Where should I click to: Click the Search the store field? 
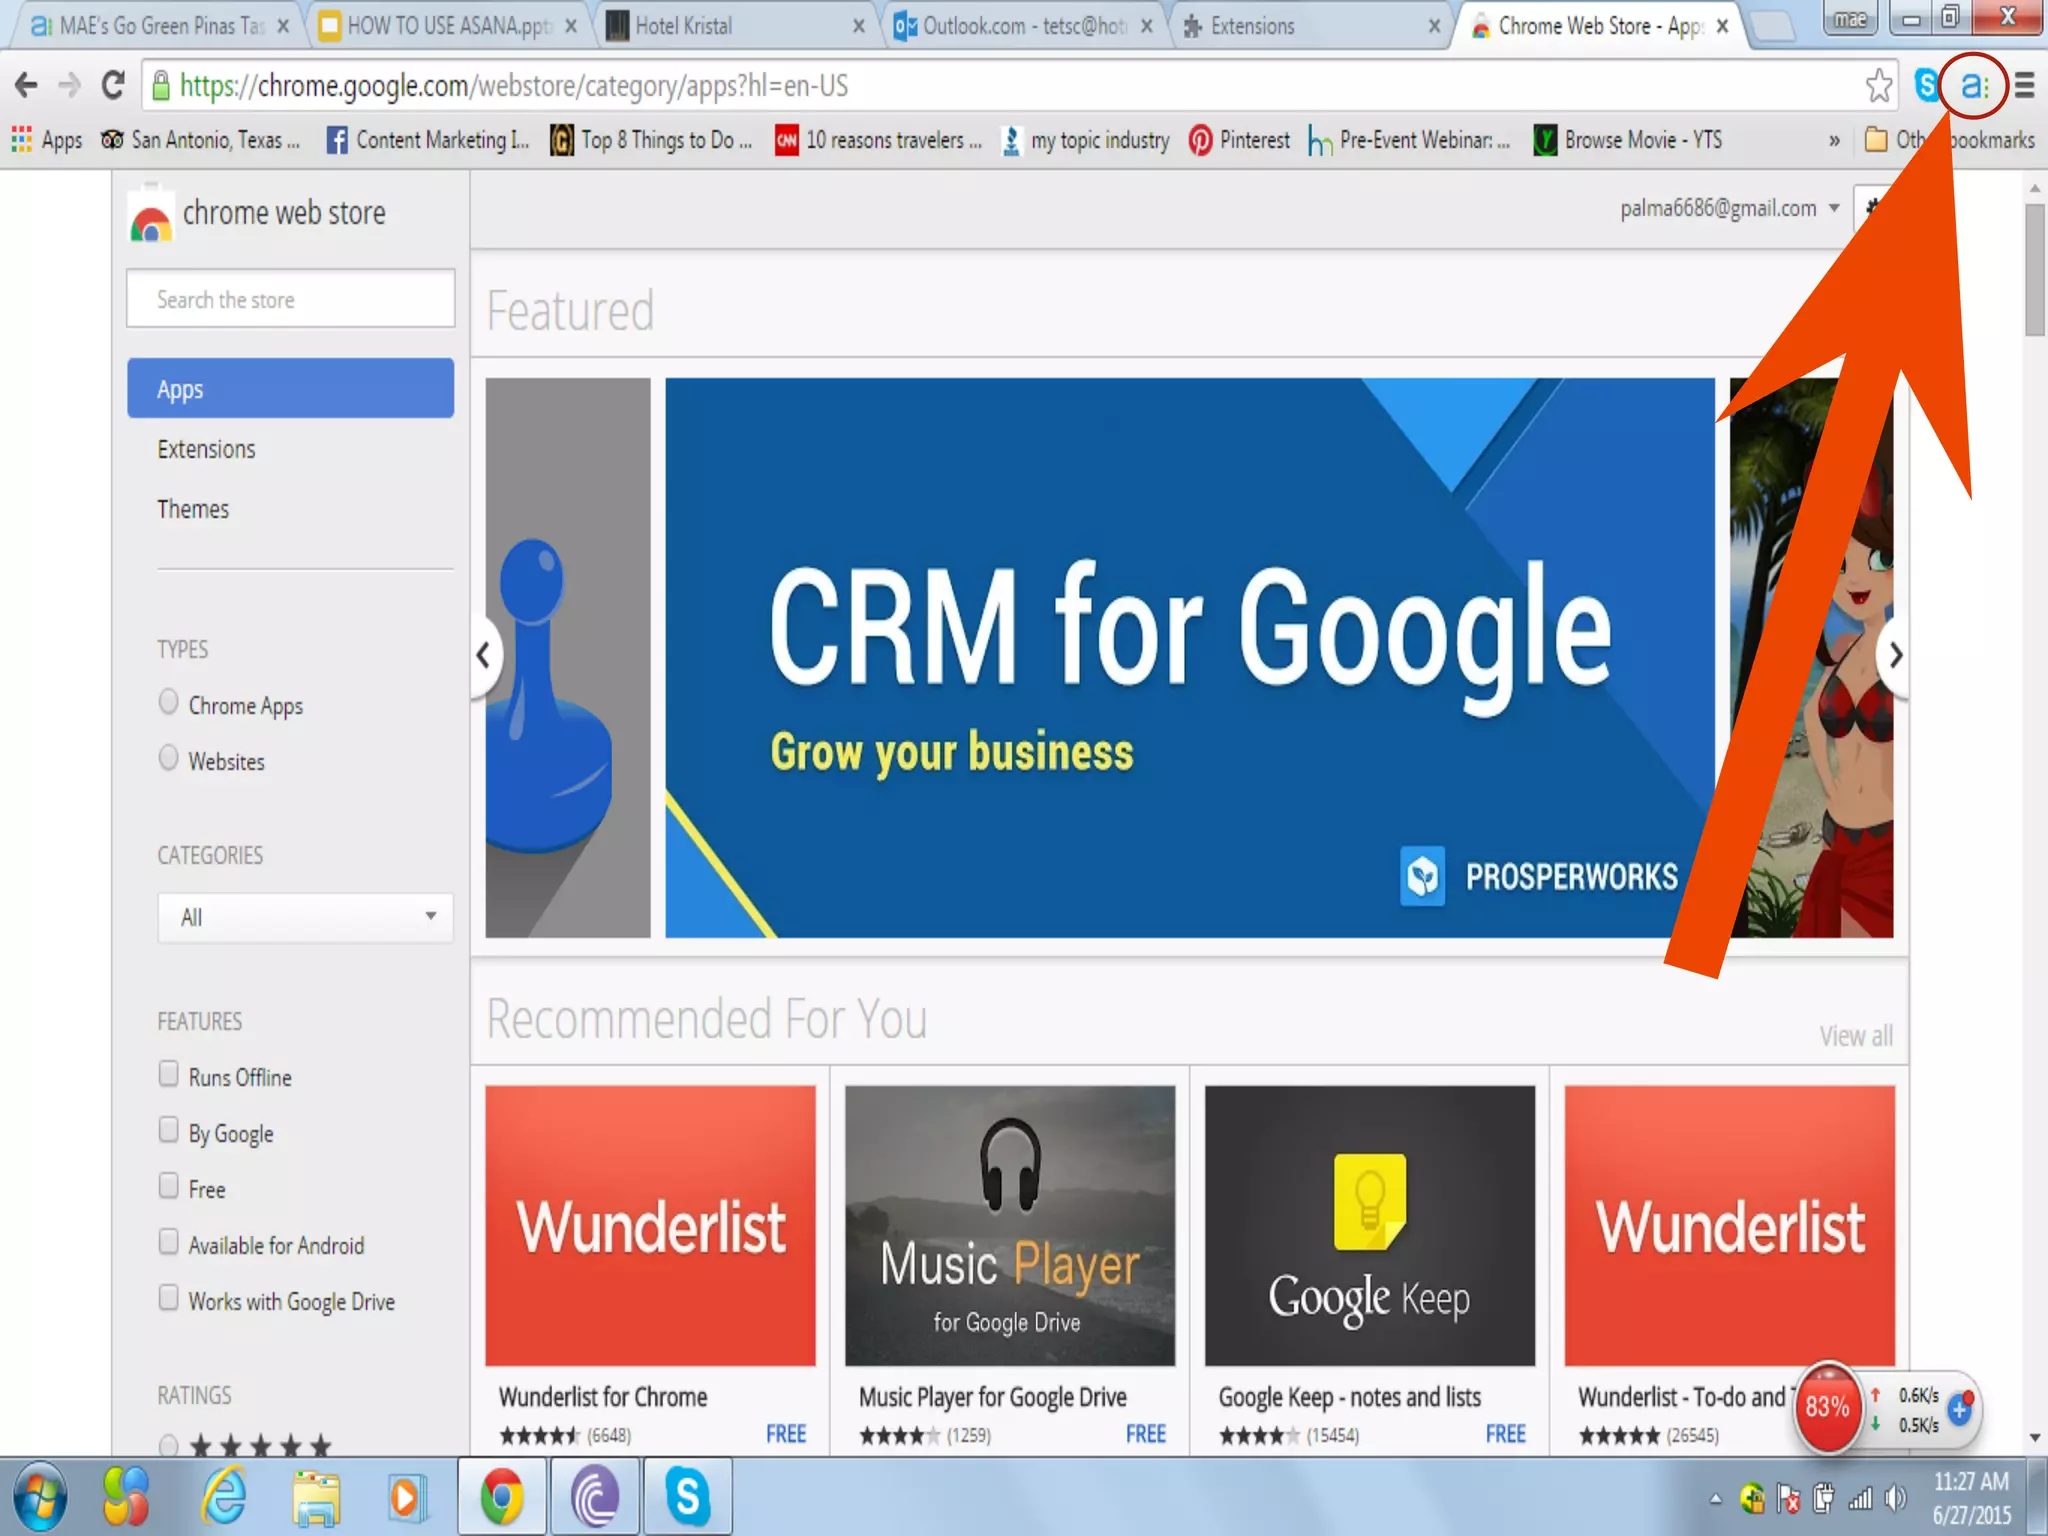point(290,299)
